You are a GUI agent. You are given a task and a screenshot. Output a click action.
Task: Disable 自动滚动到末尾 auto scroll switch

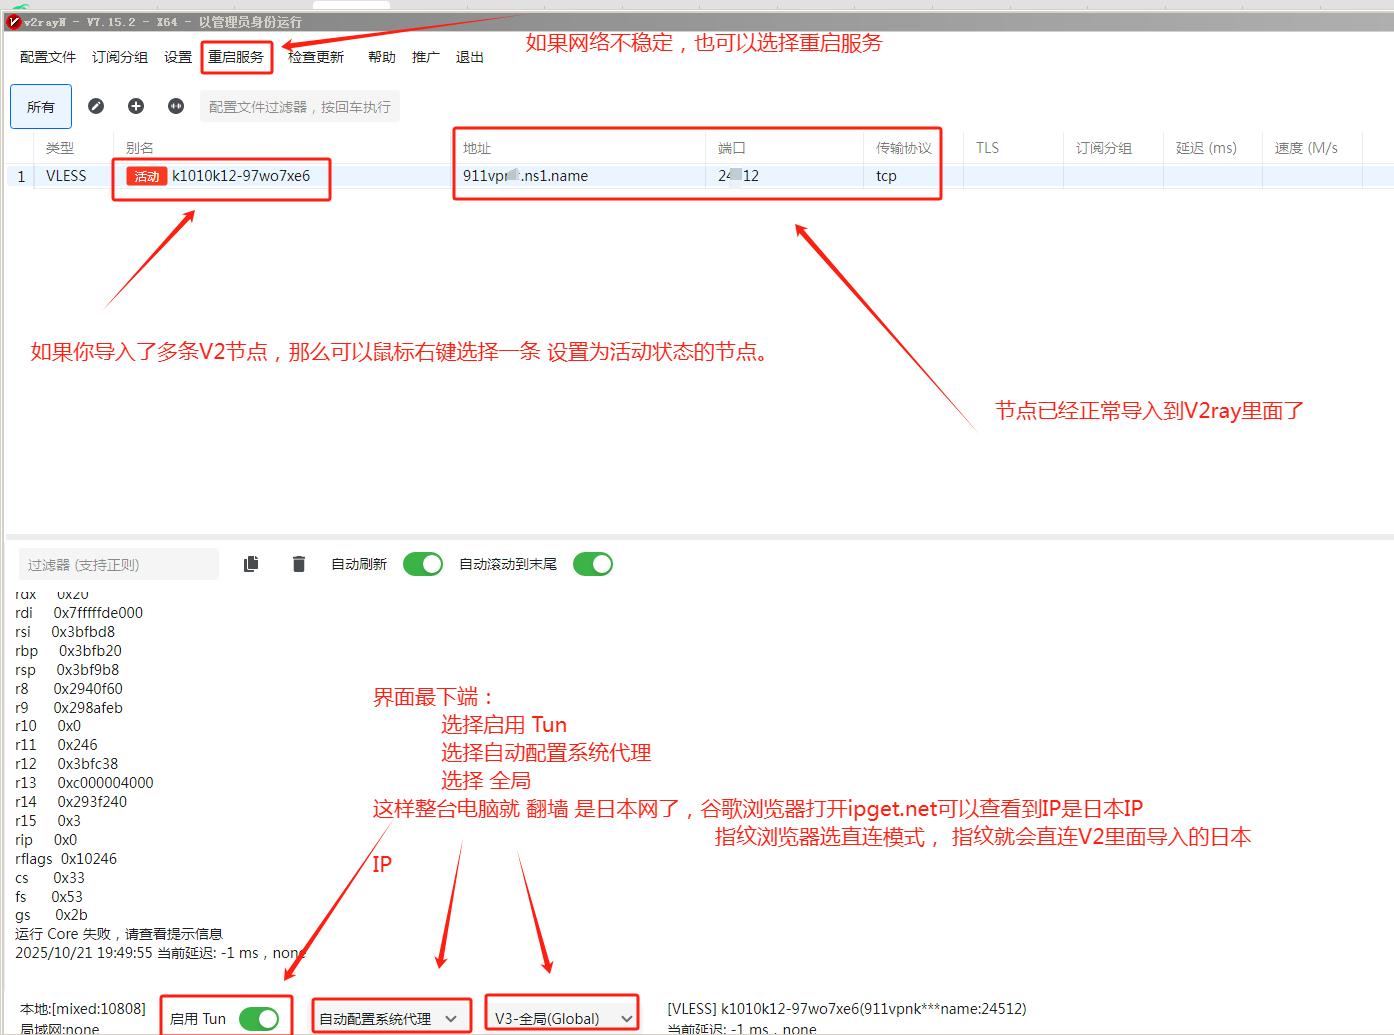pyautogui.click(x=593, y=564)
